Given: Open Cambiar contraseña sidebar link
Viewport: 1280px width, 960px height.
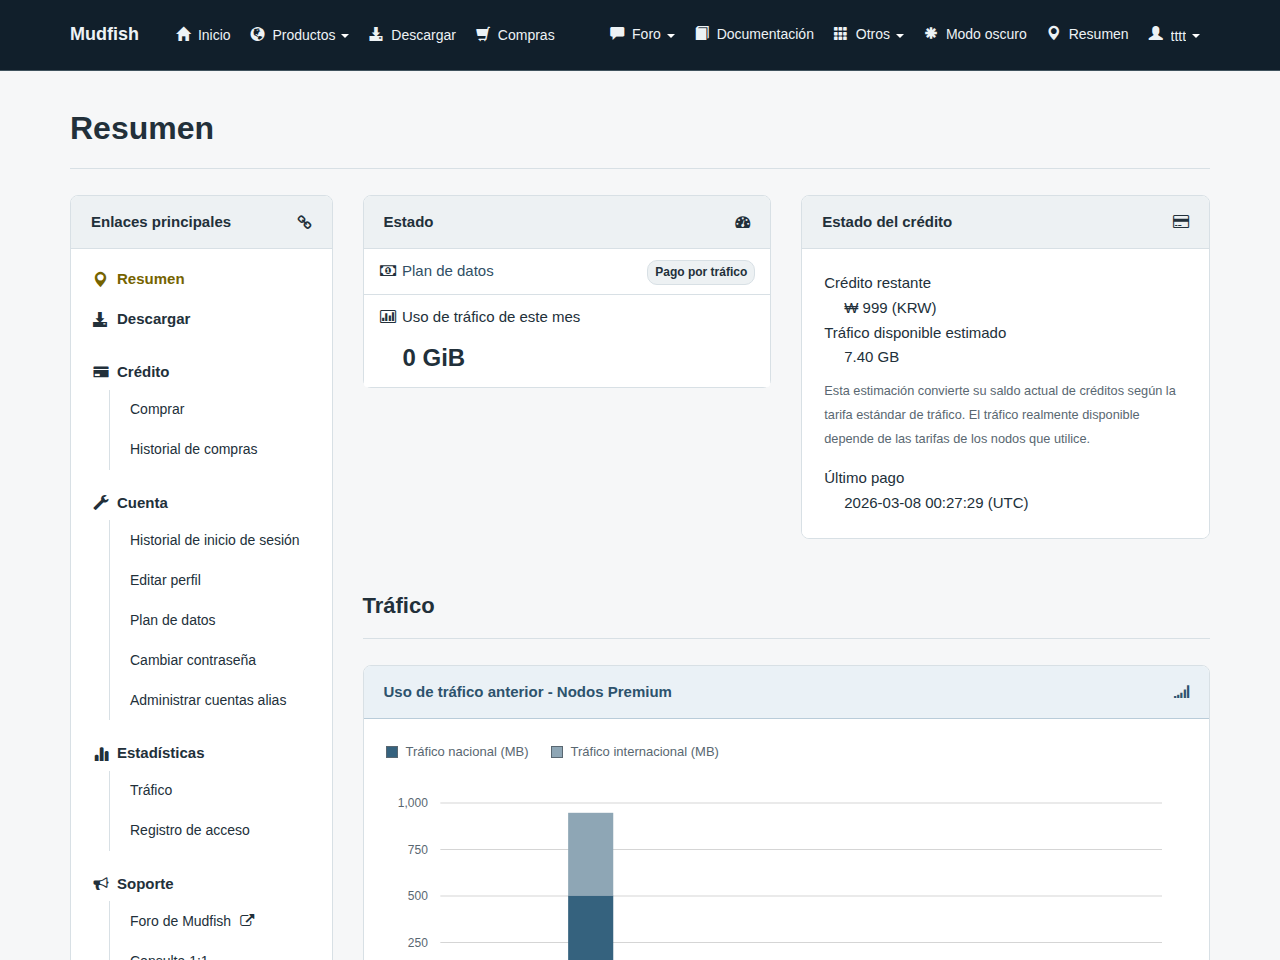Looking at the screenshot, I should tap(193, 660).
